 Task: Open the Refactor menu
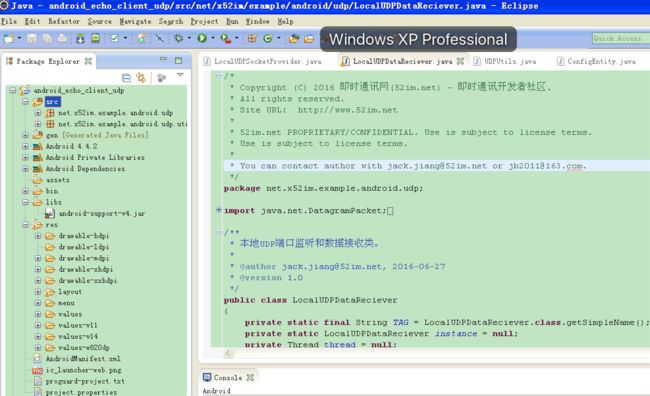[x=64, y=21]
